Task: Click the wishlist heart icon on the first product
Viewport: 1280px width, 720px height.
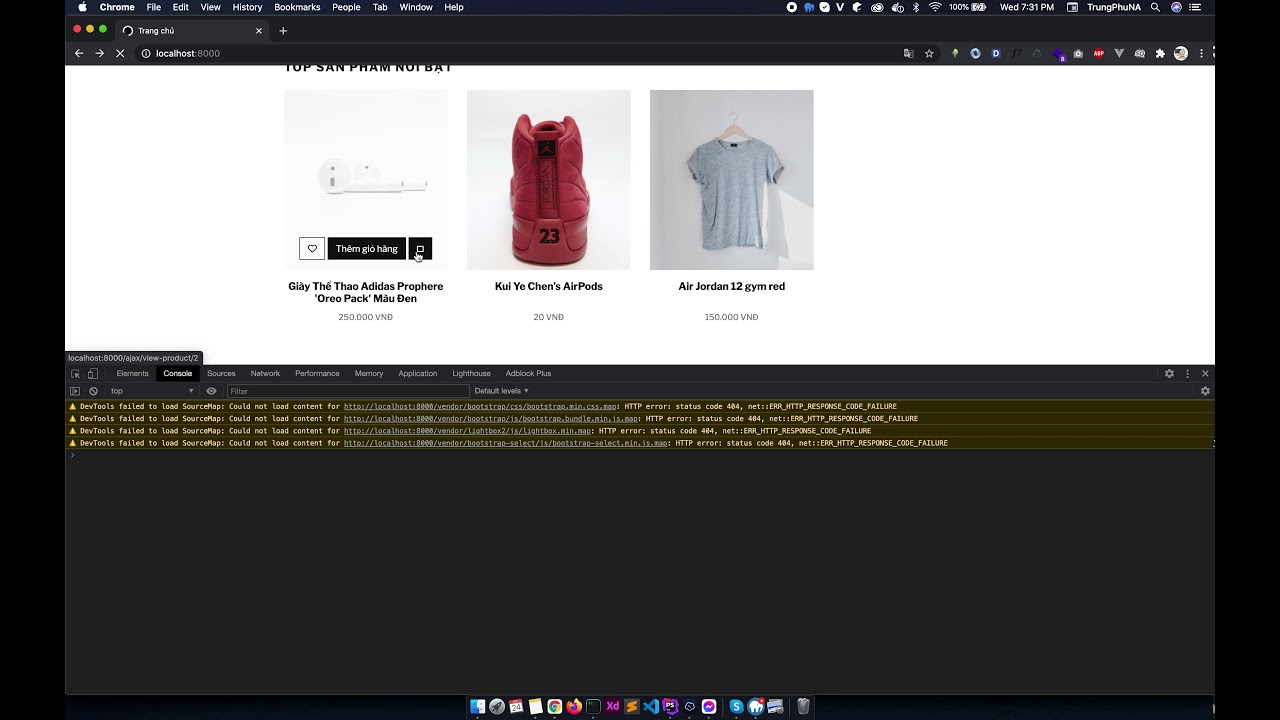Action: 312,249
